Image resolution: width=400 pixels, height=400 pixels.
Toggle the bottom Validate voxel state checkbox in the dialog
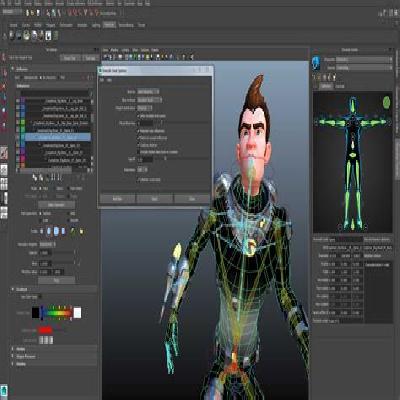click(139, 180)
